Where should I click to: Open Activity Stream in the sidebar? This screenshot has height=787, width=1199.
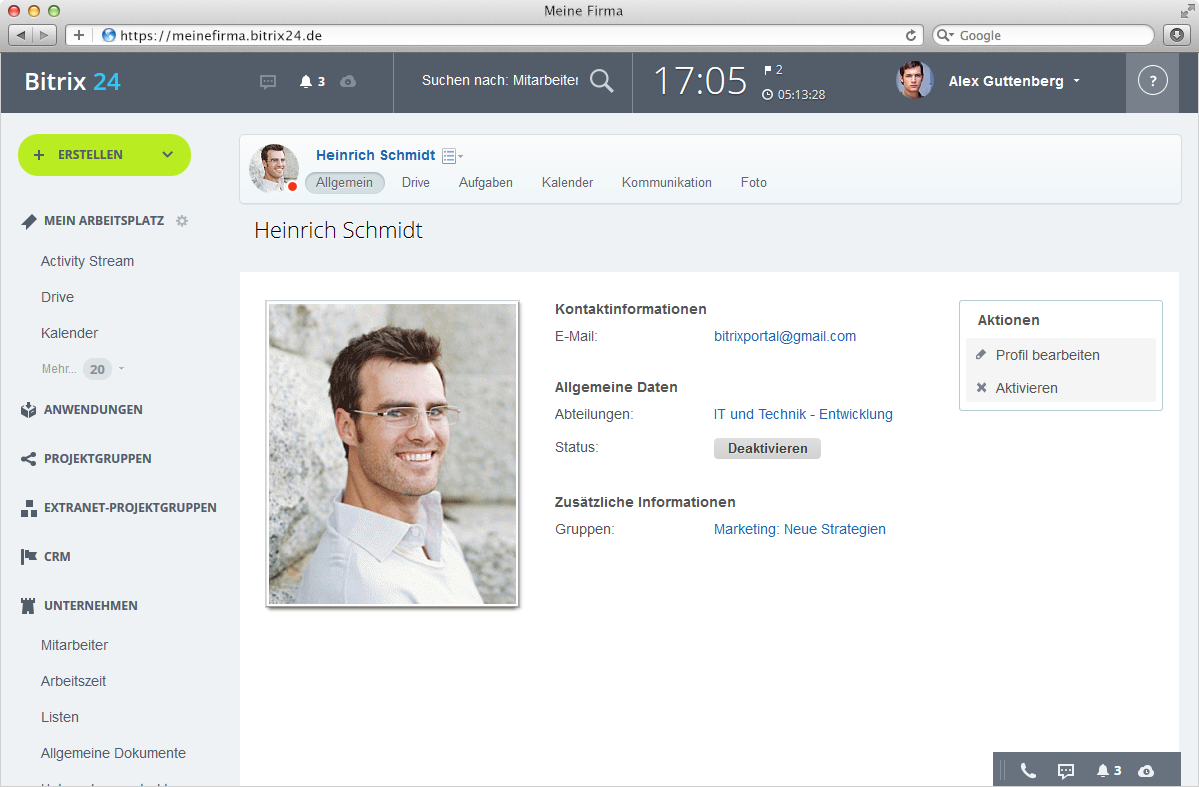pos(87,262)
